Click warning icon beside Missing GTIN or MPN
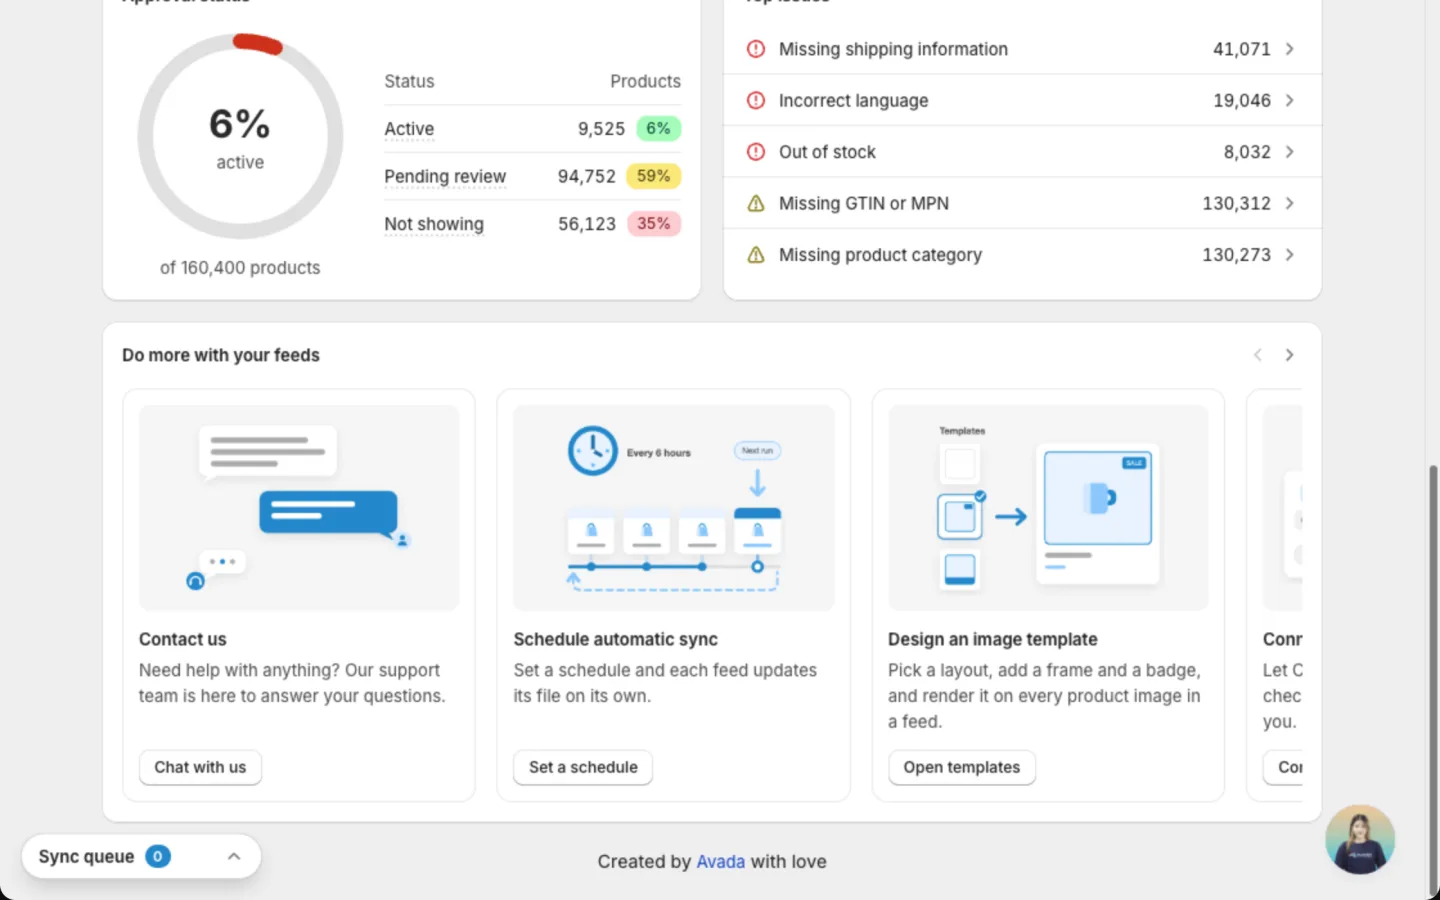This screenshot has width=1440, height=900. (756, 203)
